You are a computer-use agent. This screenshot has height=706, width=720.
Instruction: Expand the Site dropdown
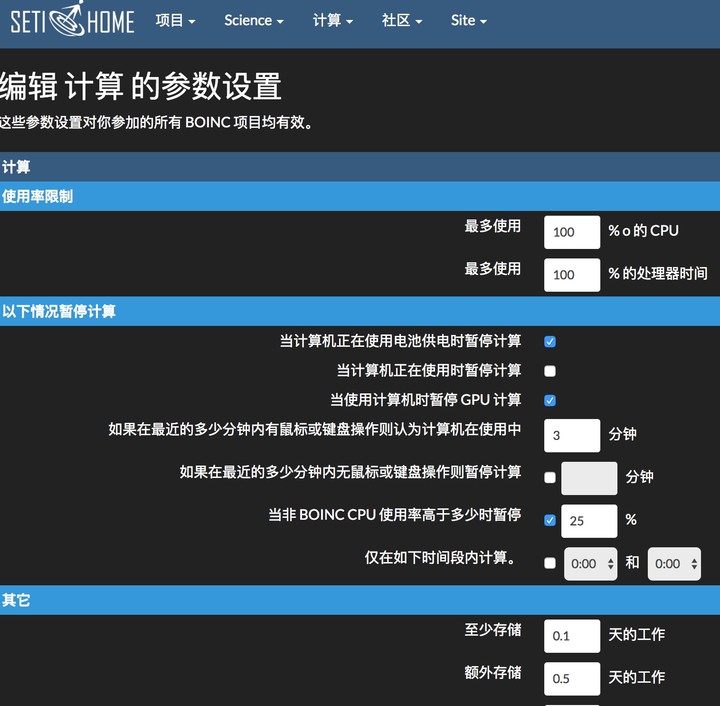point(469,21)
